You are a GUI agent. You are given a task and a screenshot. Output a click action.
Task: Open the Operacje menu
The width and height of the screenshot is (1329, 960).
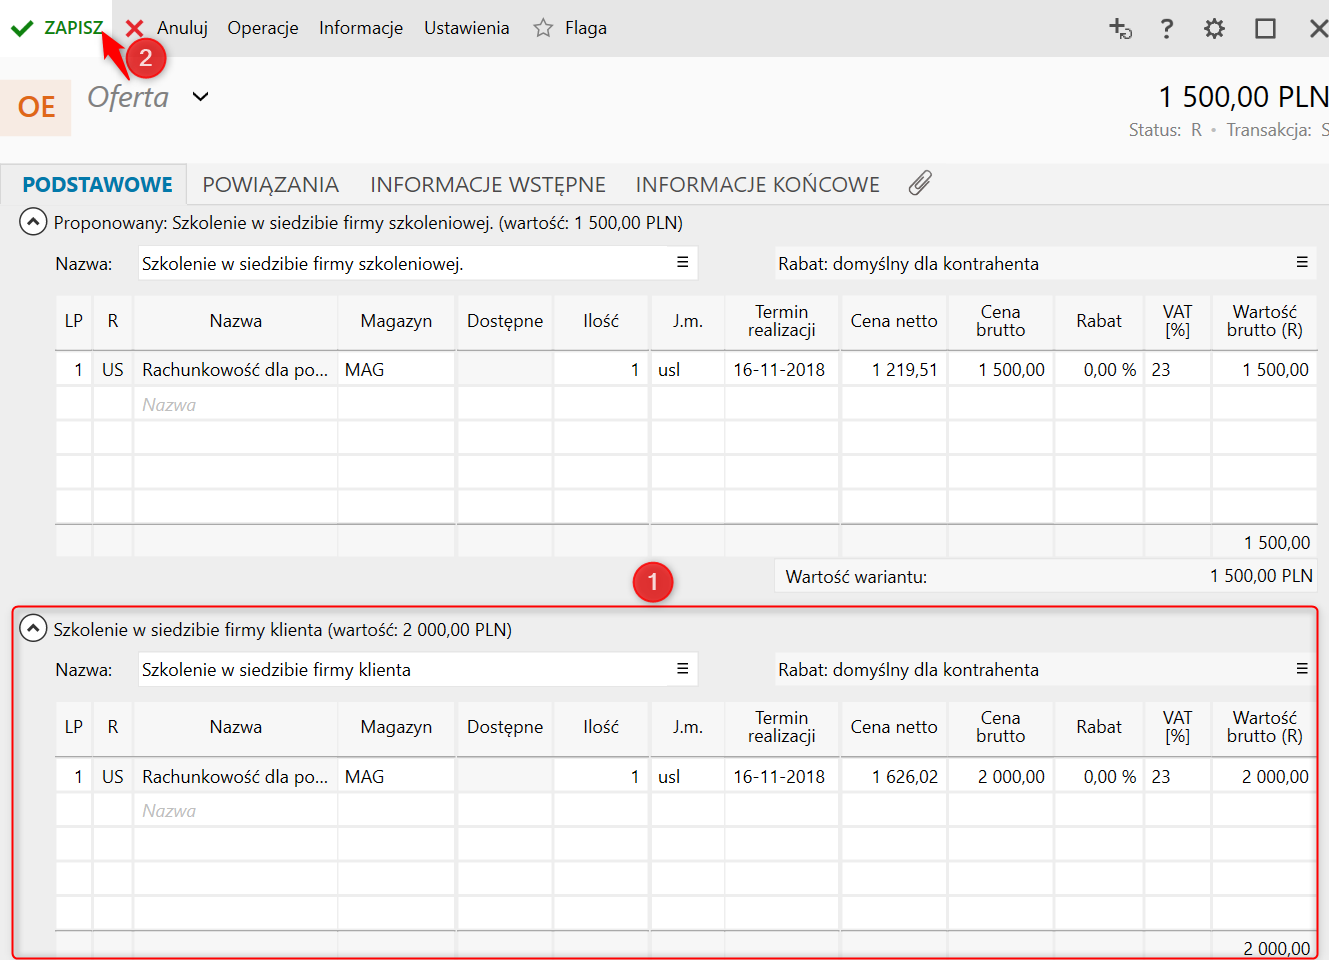point(262,28)
